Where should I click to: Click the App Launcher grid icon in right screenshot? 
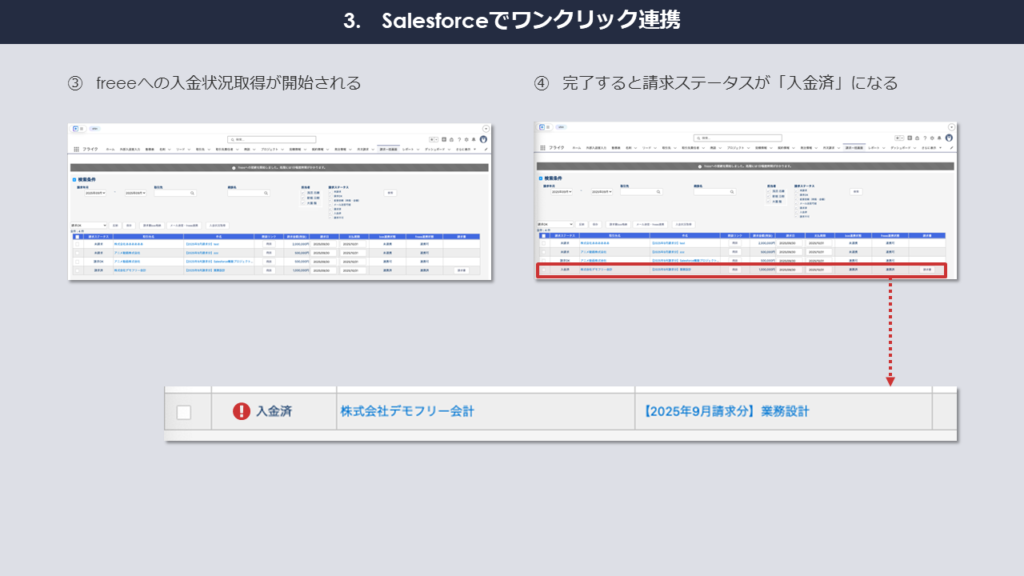[x=543, y=148]
